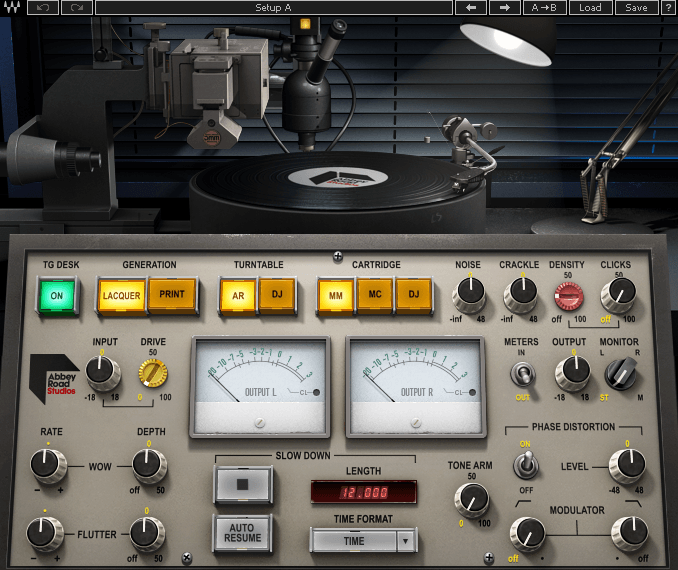Click the X screw near Flutter depth
Image resolution: width=678 pixels, height=570 pixels.
coord(186,558)
